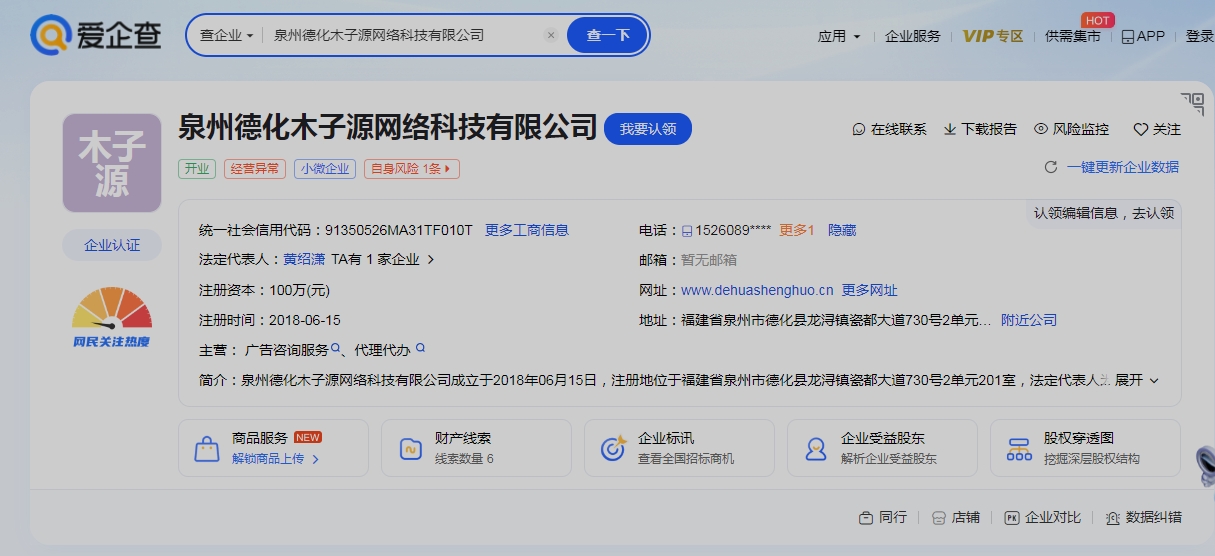
Task: Open 企业服务 in the top navigation
Action: point(912,36)
